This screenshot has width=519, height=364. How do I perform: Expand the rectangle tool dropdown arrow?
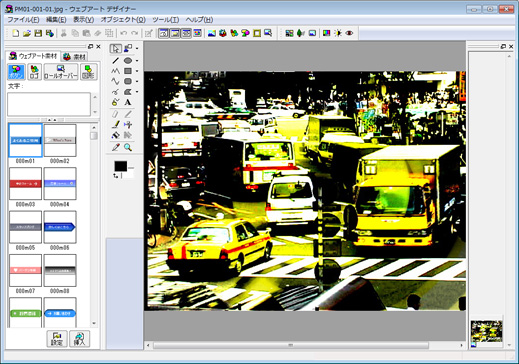137,71
